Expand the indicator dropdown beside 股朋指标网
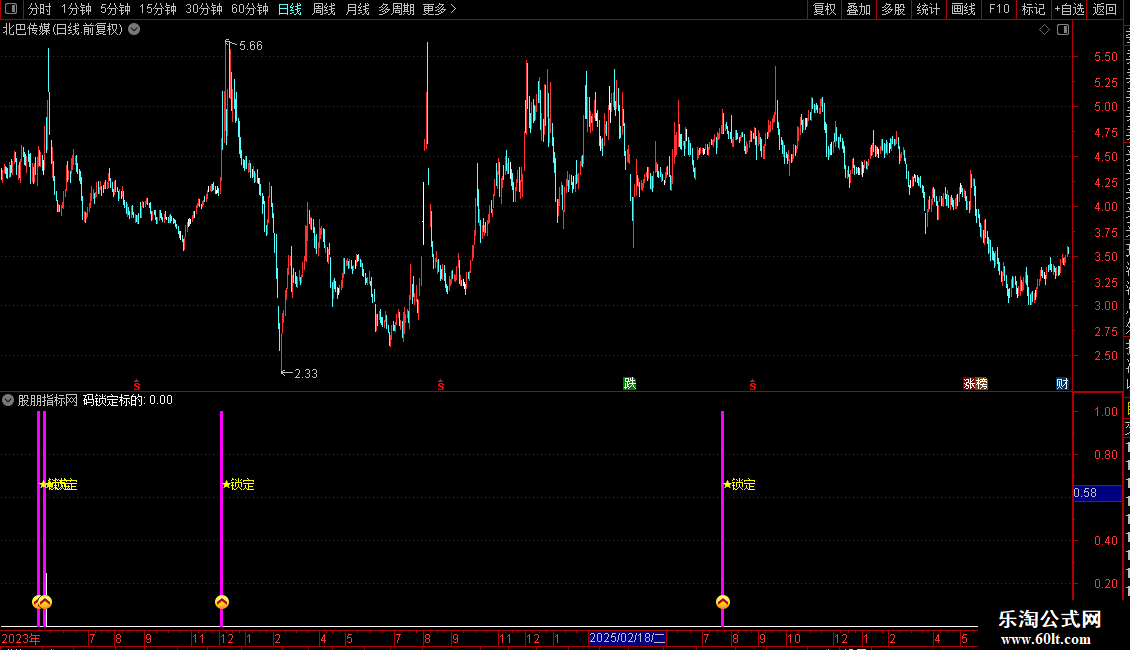The image size is (1130, 650). pos(8,400)
